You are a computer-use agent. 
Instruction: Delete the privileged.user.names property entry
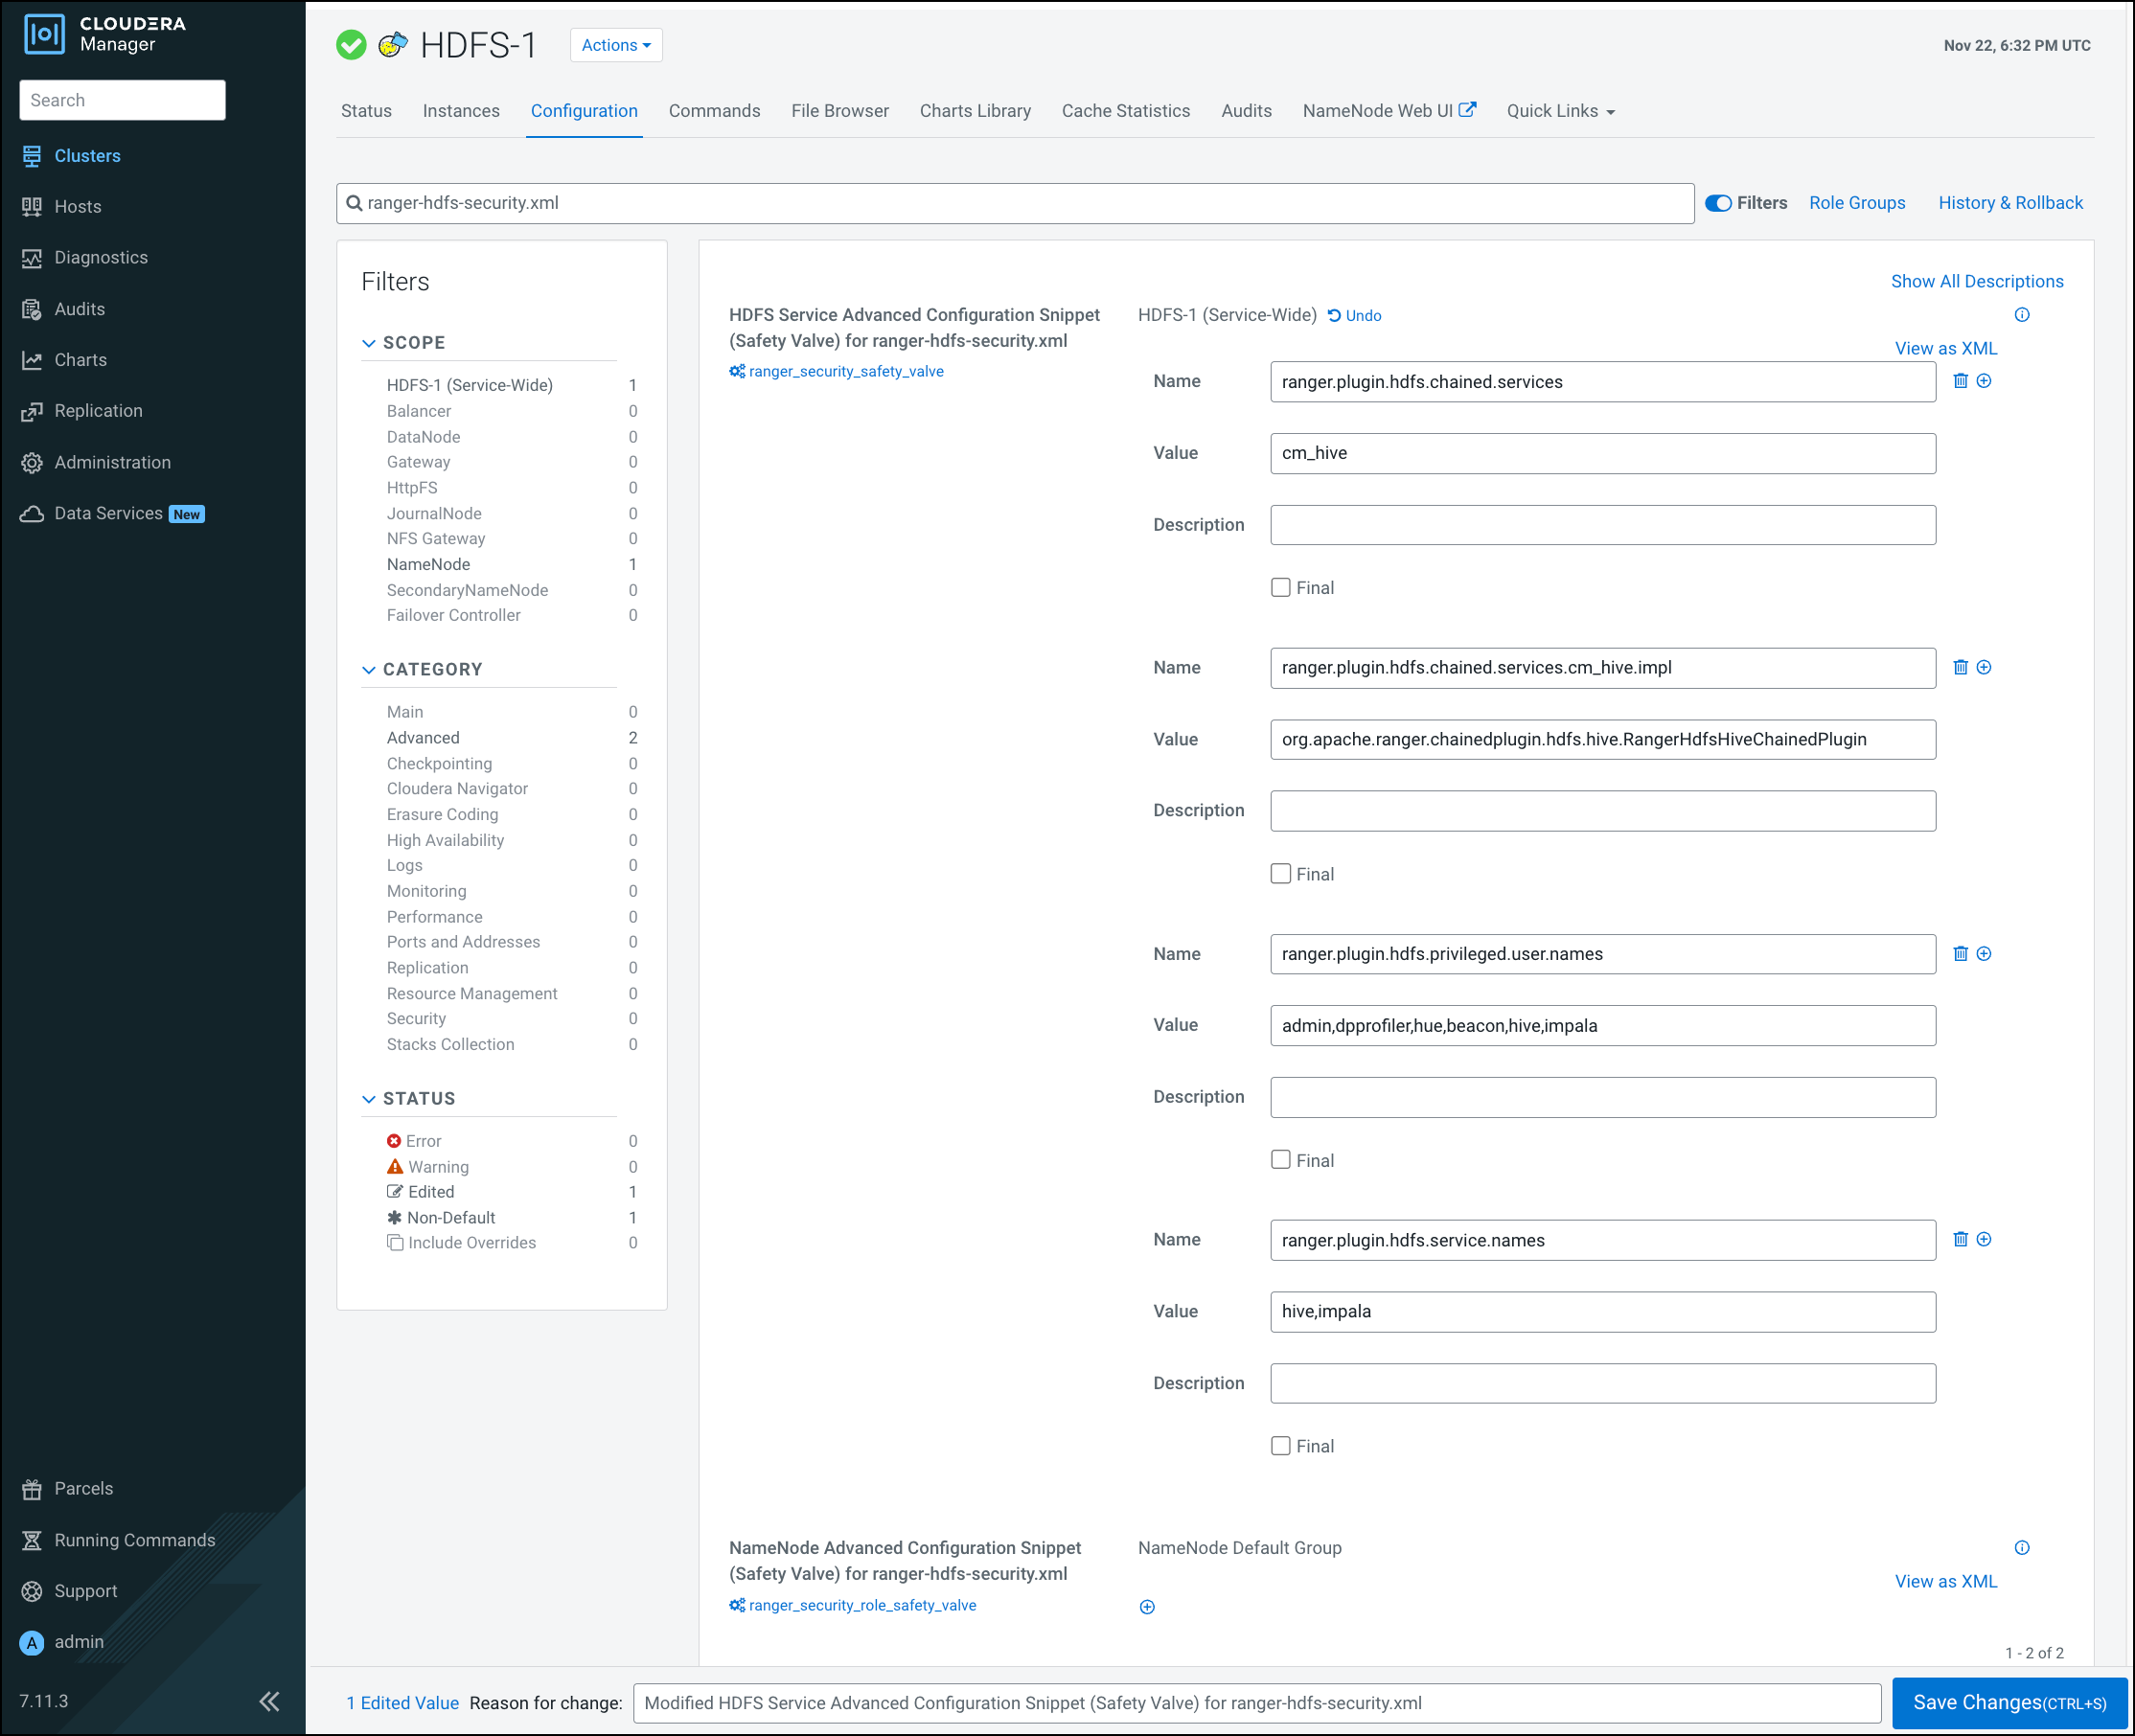click(1960, 953)
